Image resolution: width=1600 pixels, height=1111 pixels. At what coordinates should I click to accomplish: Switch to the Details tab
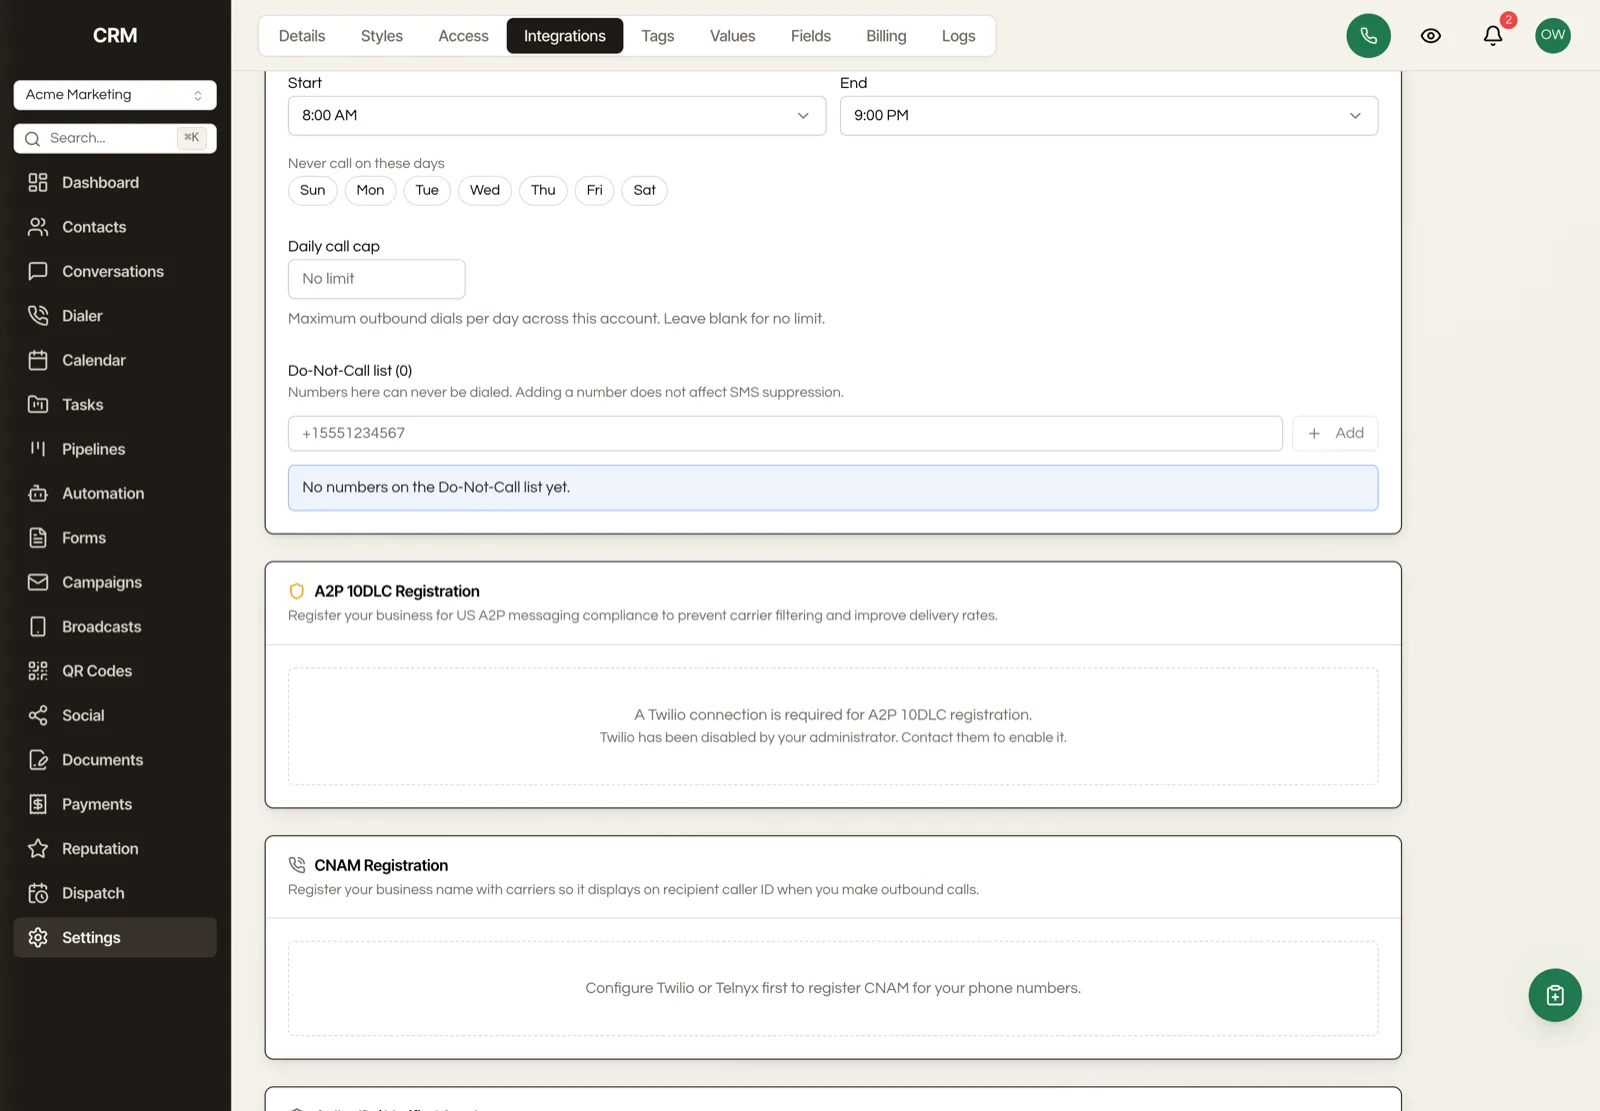click(x=302, y=36)
